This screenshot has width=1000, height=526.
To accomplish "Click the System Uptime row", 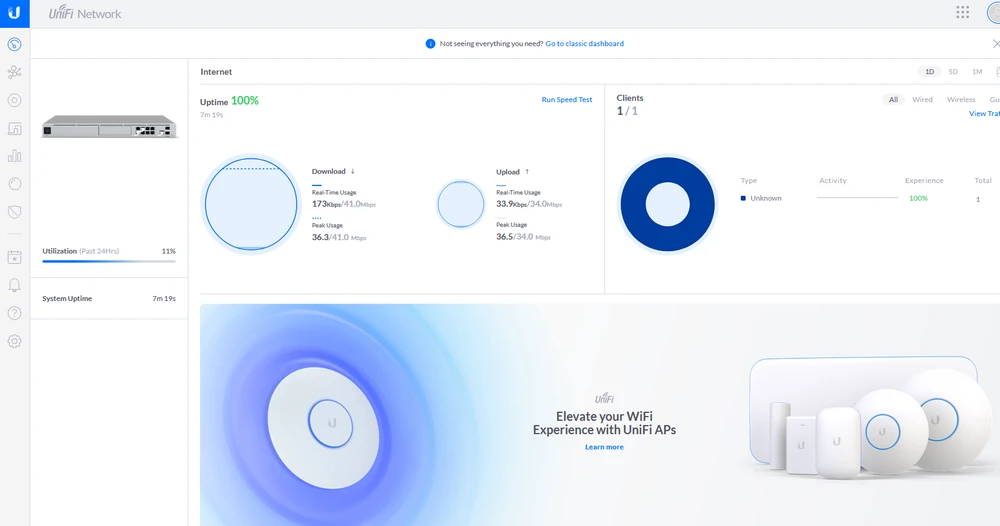I will [109, 298].
